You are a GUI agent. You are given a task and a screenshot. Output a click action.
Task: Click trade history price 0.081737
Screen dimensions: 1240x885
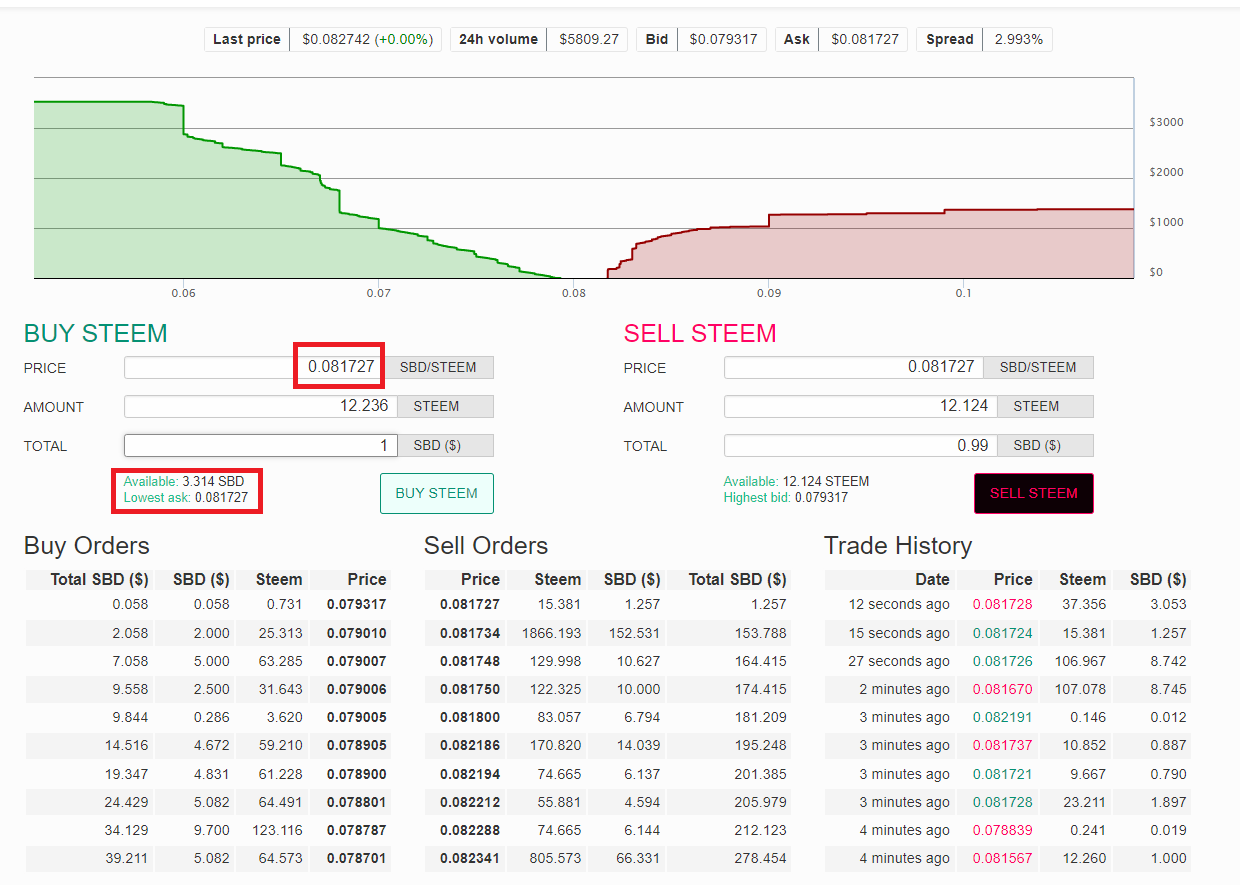coord(1002,745)
